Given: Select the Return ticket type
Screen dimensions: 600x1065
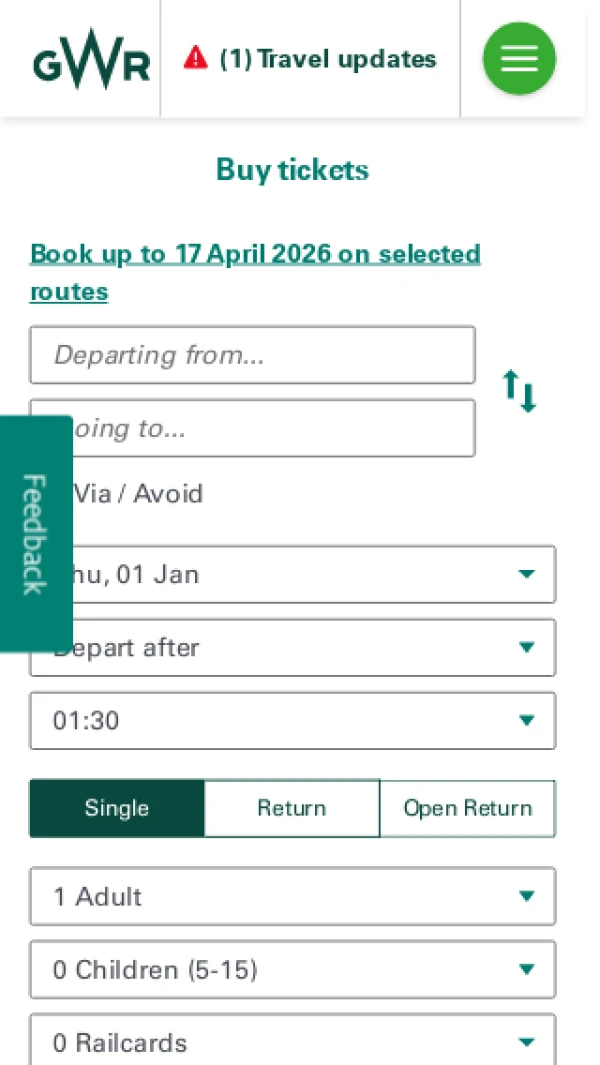Looking at the screenshot, I should point(292,808).
